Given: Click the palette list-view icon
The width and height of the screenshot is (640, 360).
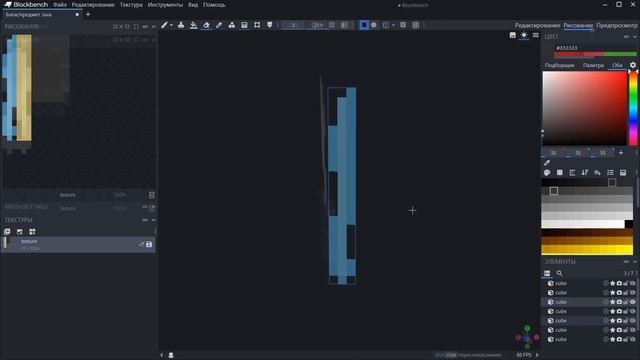Looking at the screenshot, I should [610, 173].
